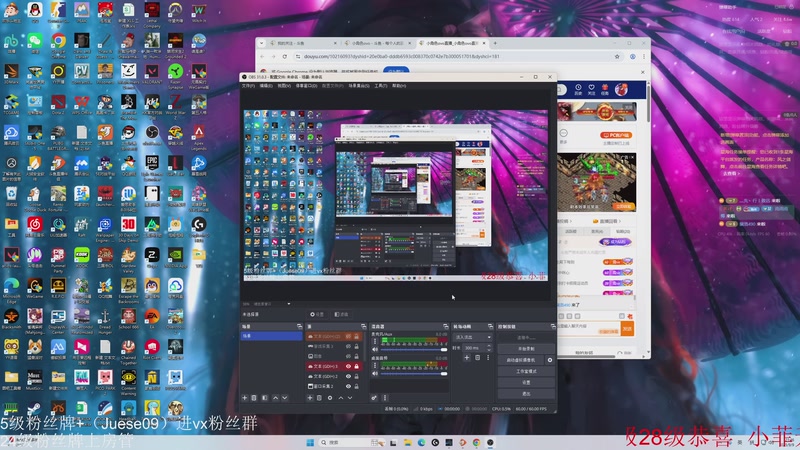Open Windows Start button on taskbar
This screenshot has width=800, height=450.
(310, 442)
